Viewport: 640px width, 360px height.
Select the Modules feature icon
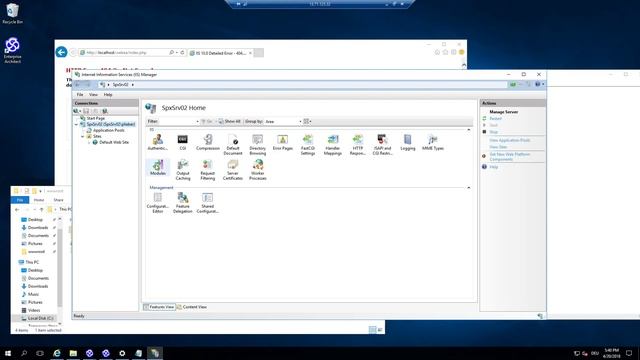click(x=158, y=168)
